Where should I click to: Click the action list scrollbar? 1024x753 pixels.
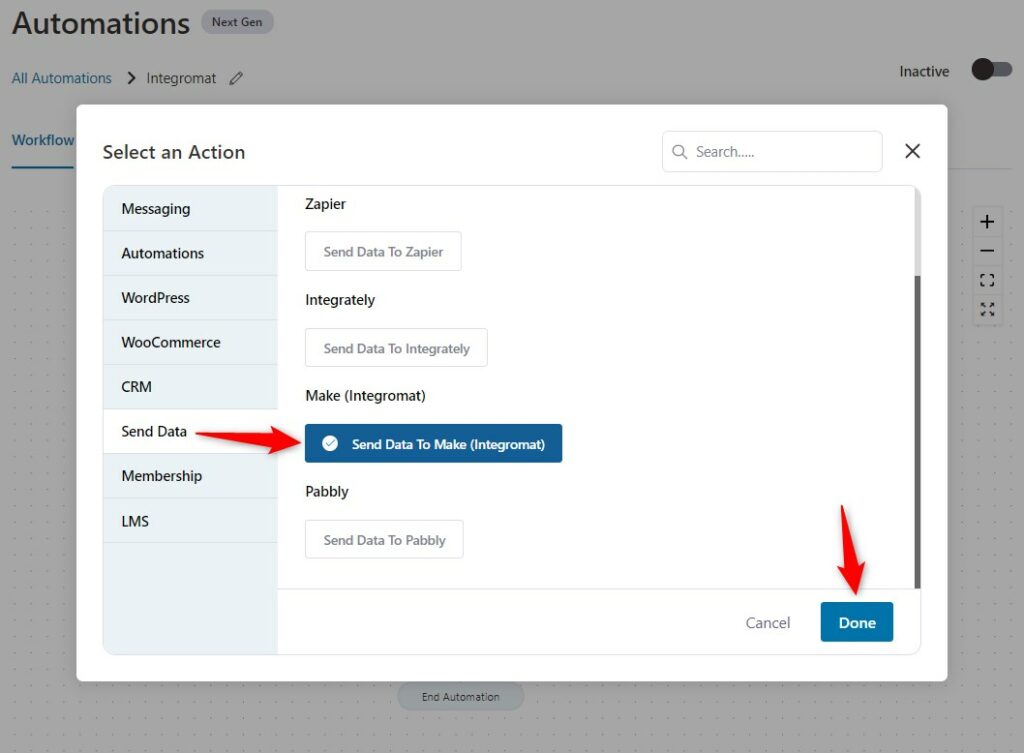click(917, 431)
